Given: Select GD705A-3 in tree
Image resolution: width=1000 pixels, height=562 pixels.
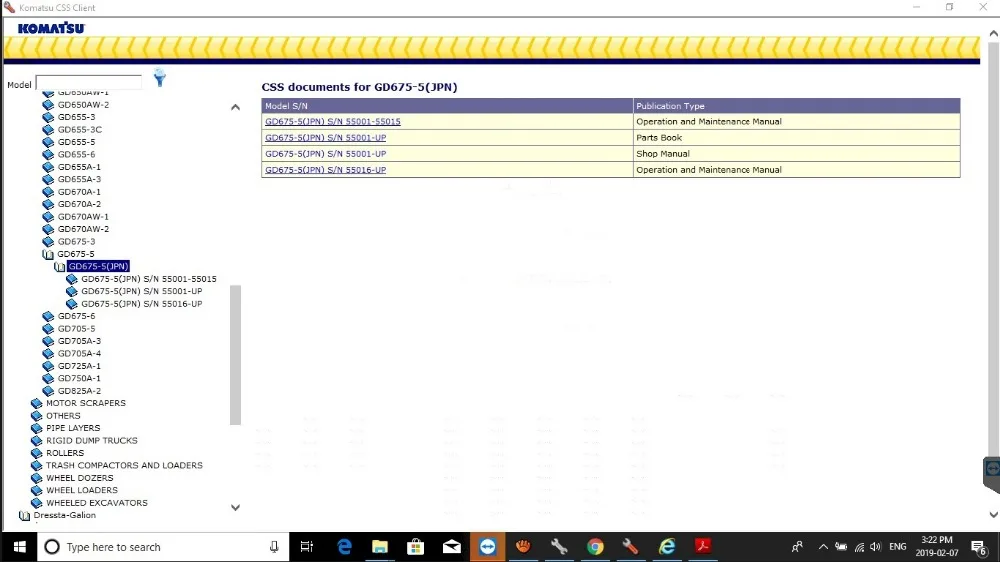Looking at the screenshot, I should tap(79, 341).
